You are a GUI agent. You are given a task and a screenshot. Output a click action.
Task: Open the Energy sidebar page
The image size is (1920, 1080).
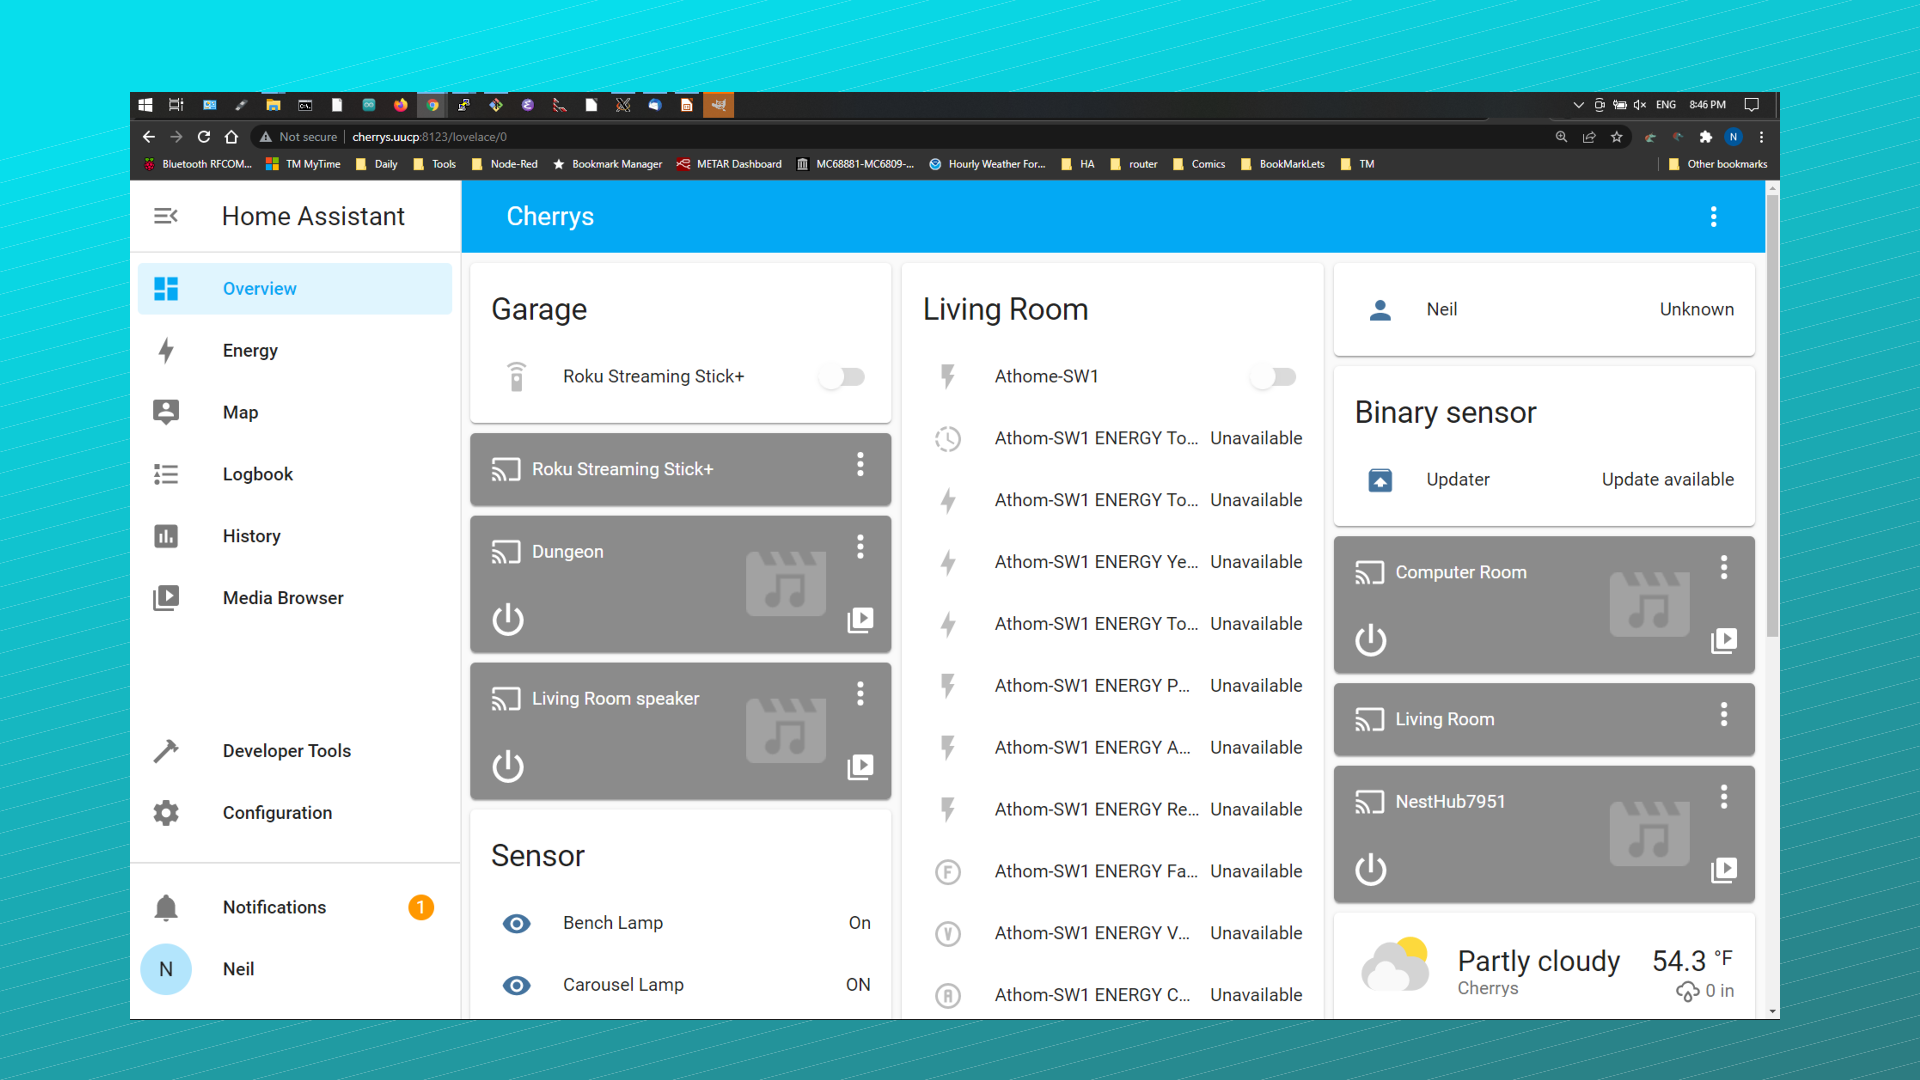coord(250,350)
